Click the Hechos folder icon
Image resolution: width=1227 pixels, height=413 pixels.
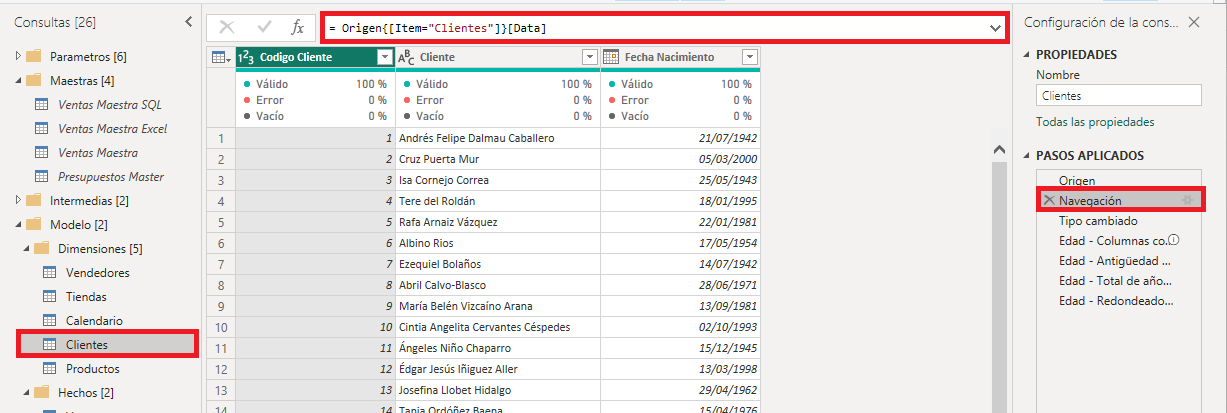coord(42,392)
